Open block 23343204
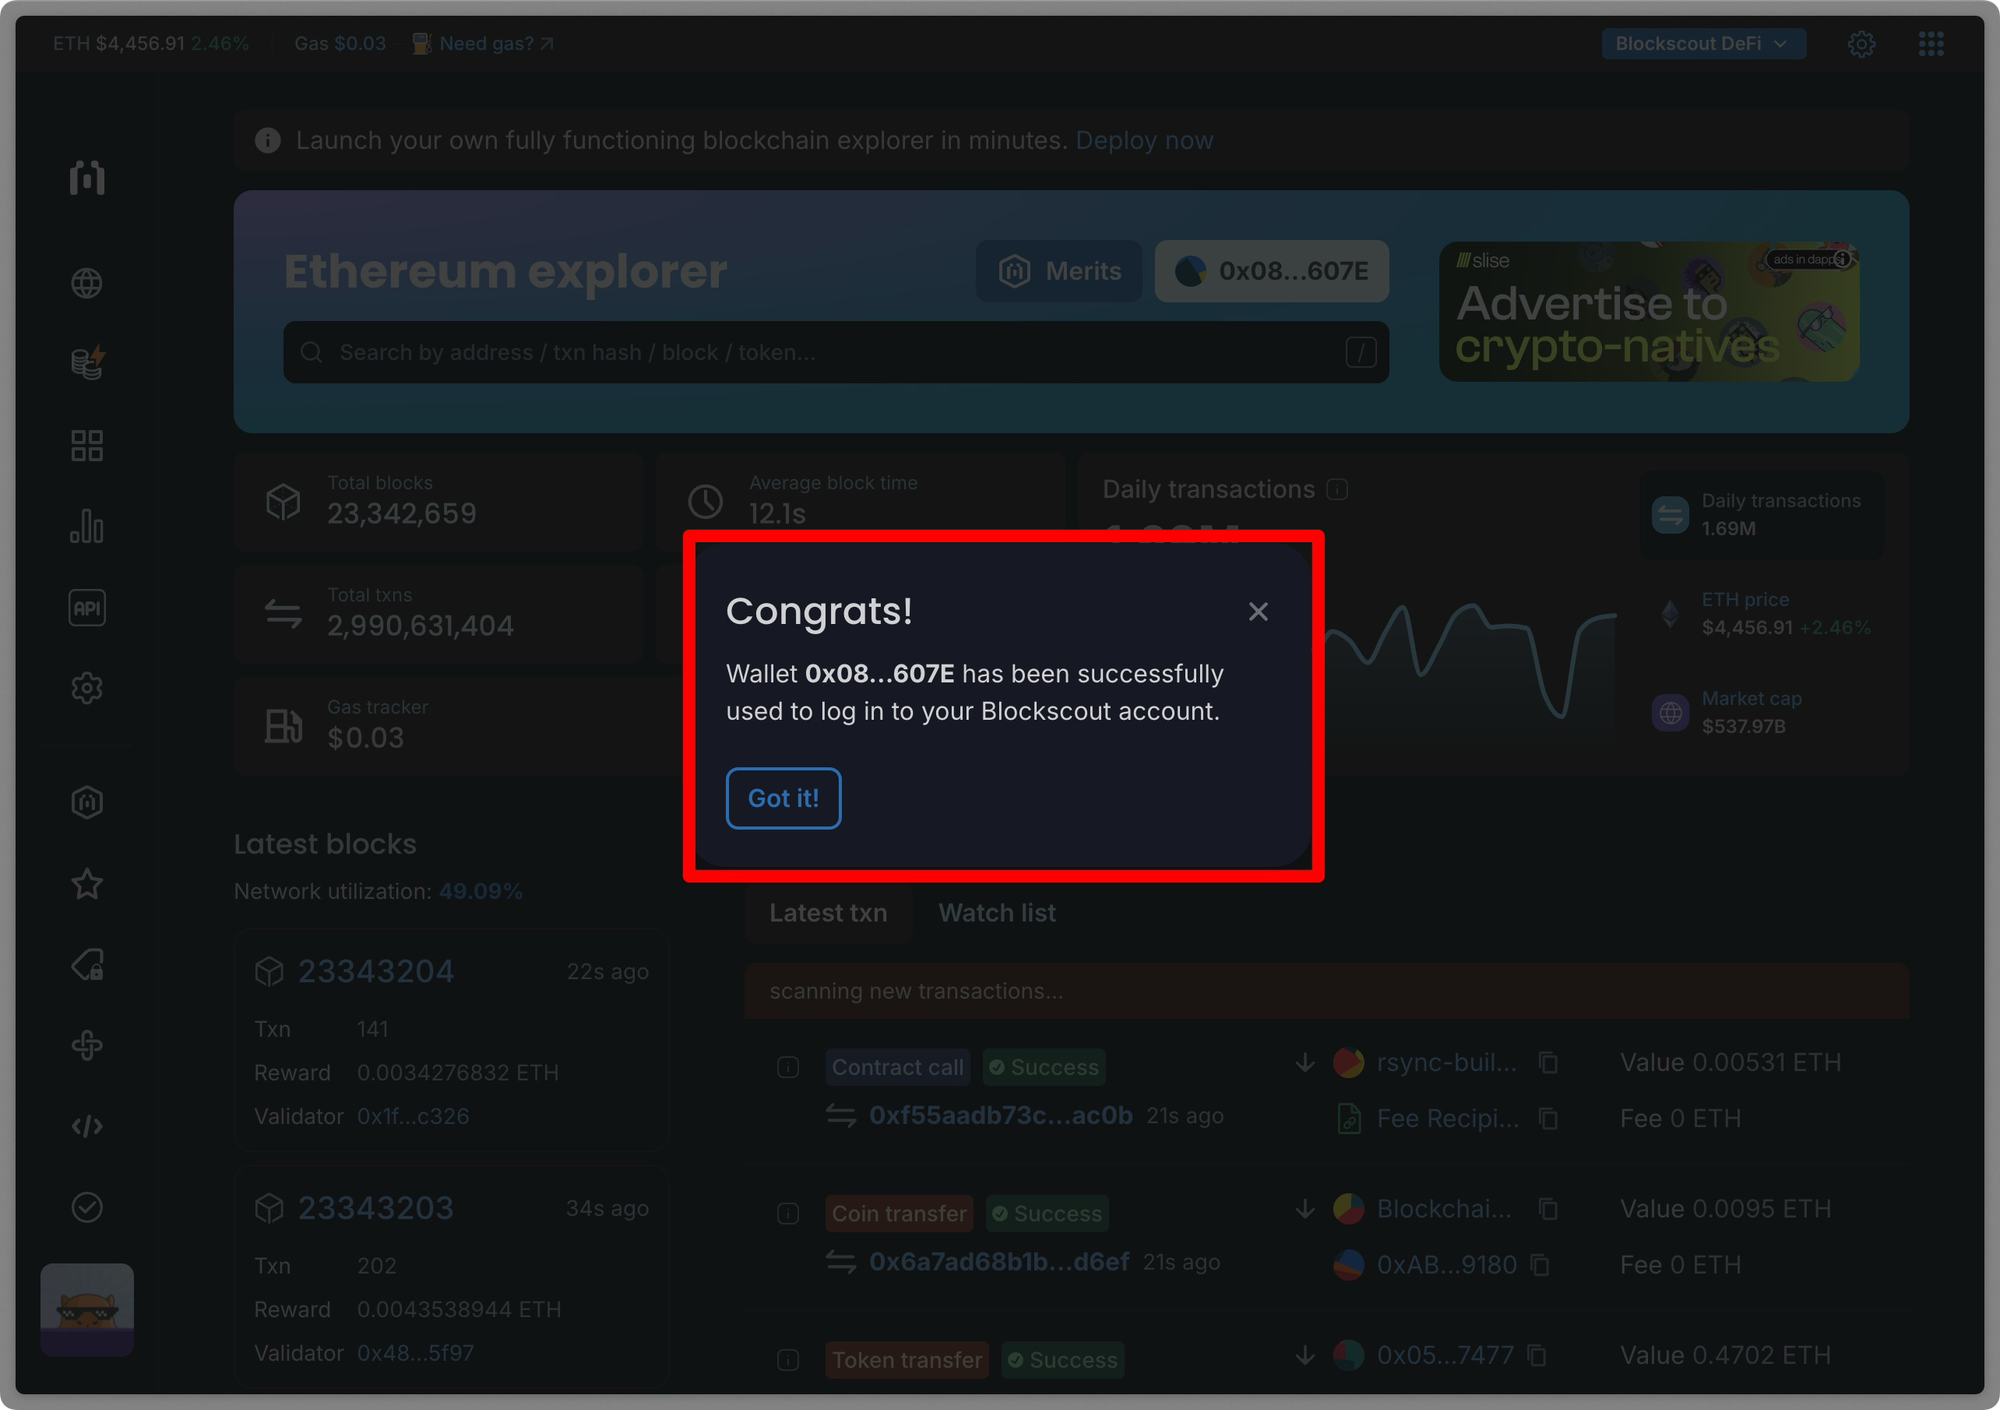The width and height of the screenshot is (2000, 1410). tap(376, 971)
